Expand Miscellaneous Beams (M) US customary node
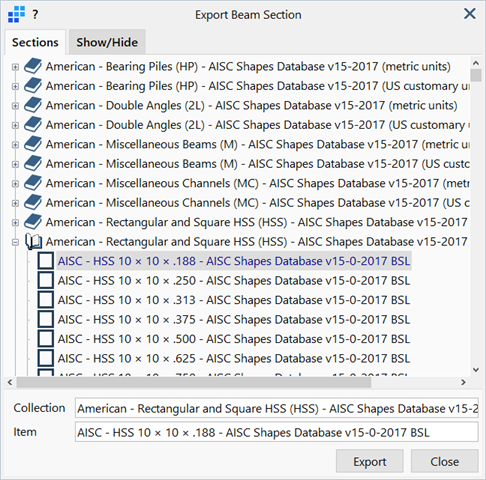 coord(15,164)
